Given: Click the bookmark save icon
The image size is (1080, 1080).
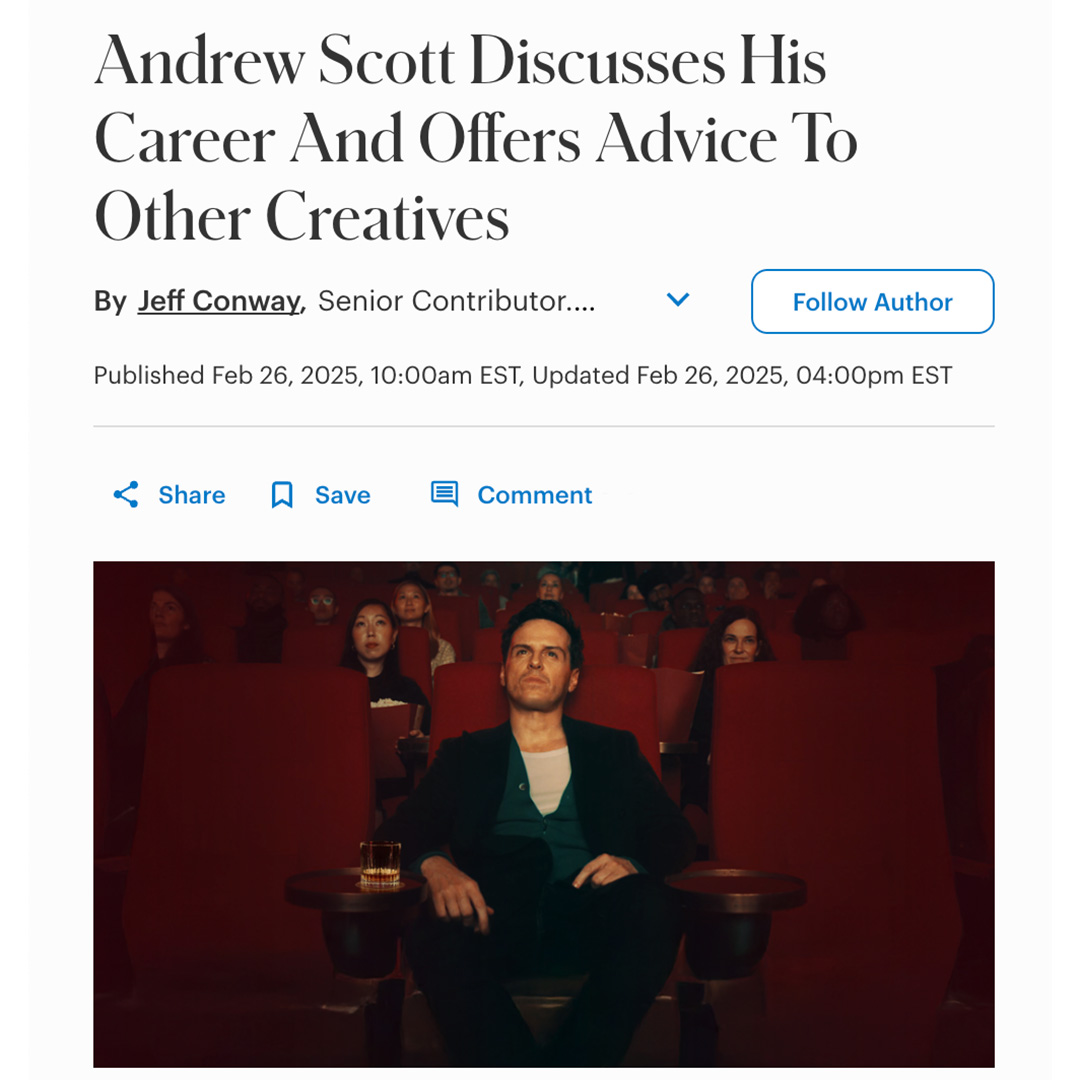Looking at the screenshot, I should [x=282, y=495].
